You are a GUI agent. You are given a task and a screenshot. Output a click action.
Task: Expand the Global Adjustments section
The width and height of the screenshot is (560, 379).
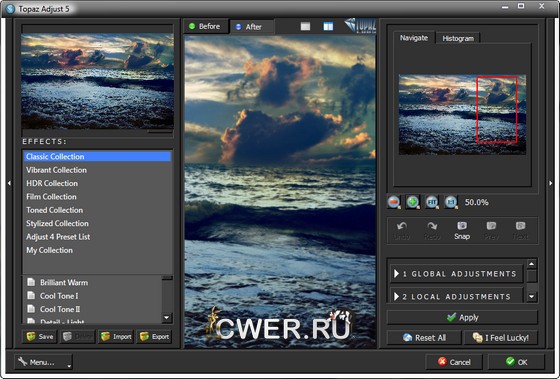[x=456, y=274]
